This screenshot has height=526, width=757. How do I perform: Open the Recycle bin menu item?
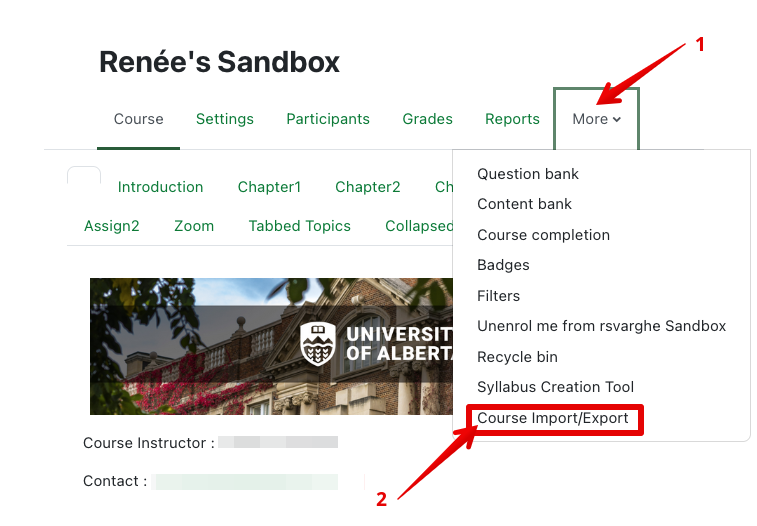[x=517, y=357]
